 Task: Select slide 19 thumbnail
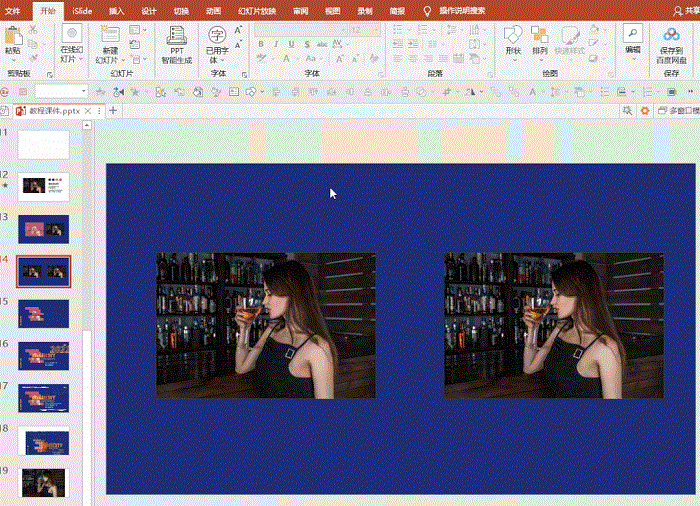click(x=44, y=483)
